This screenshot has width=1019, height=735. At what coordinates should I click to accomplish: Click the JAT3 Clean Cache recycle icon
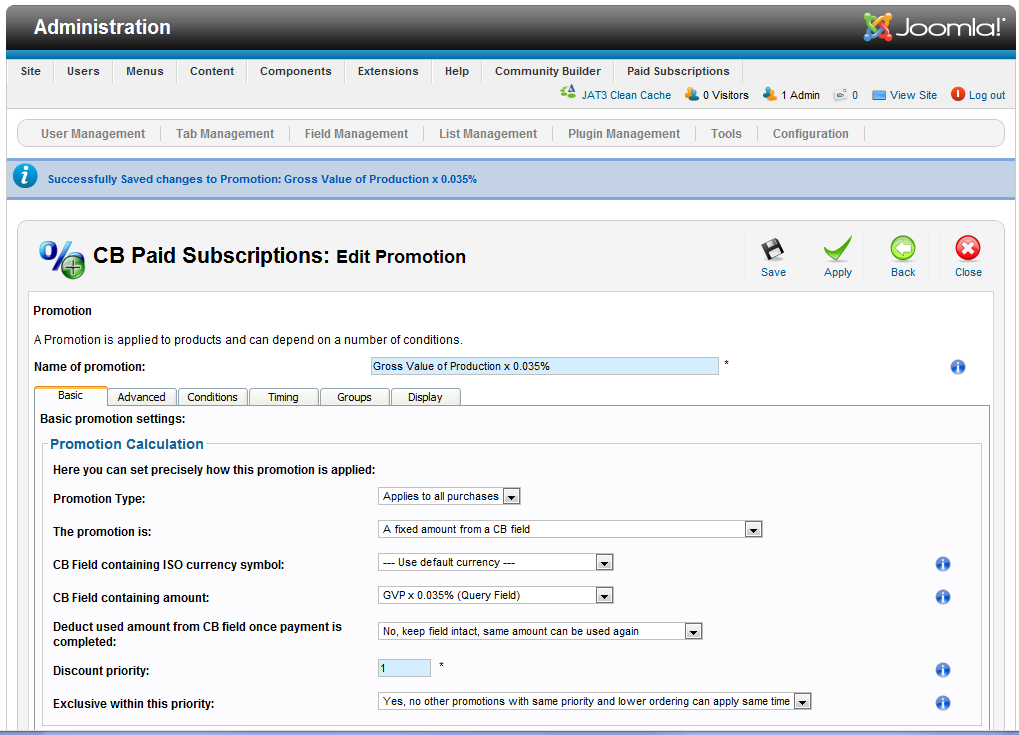(x=568, y=92)
